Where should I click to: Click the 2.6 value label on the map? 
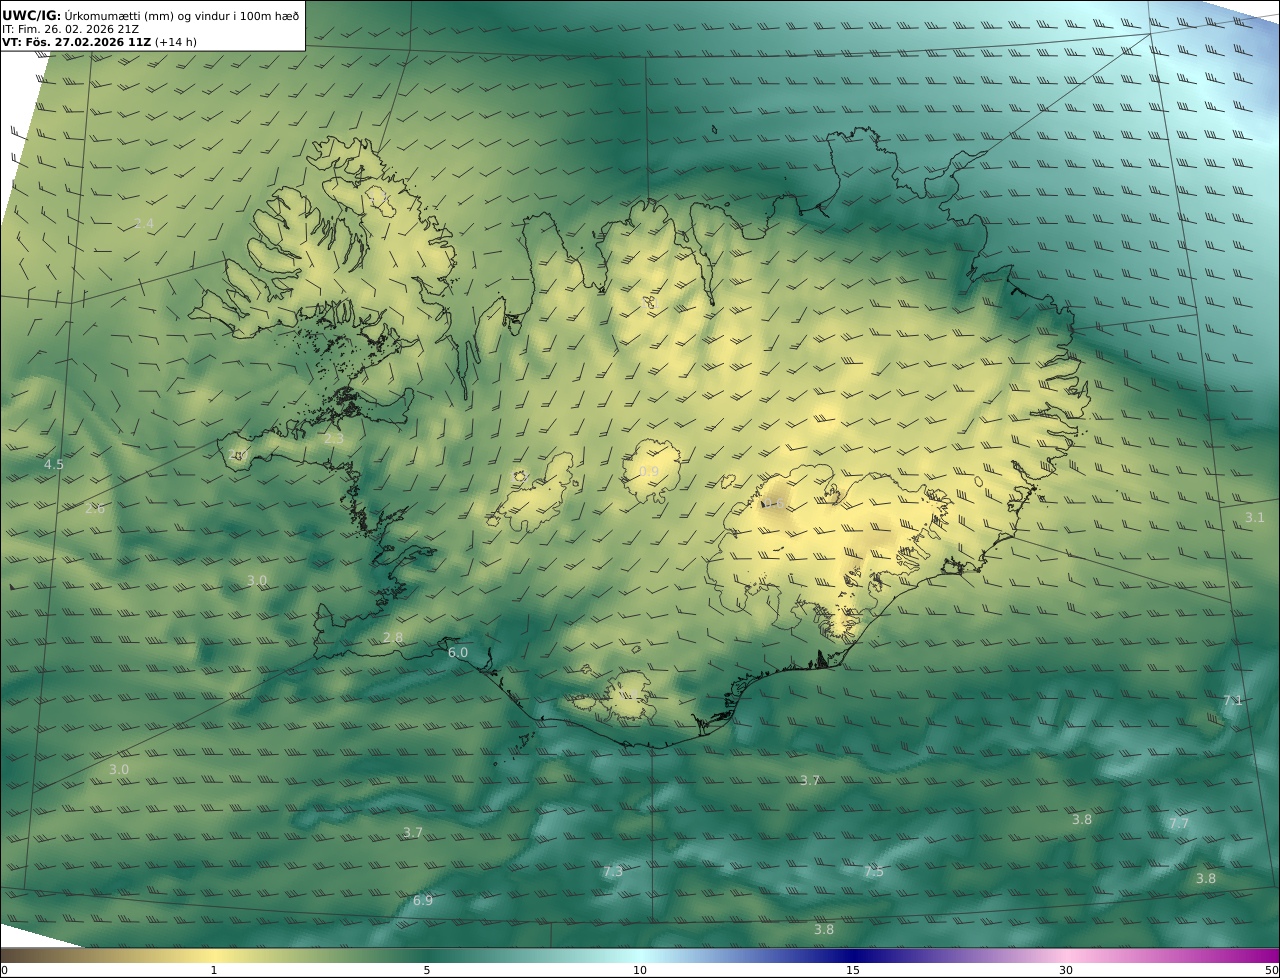94,508
